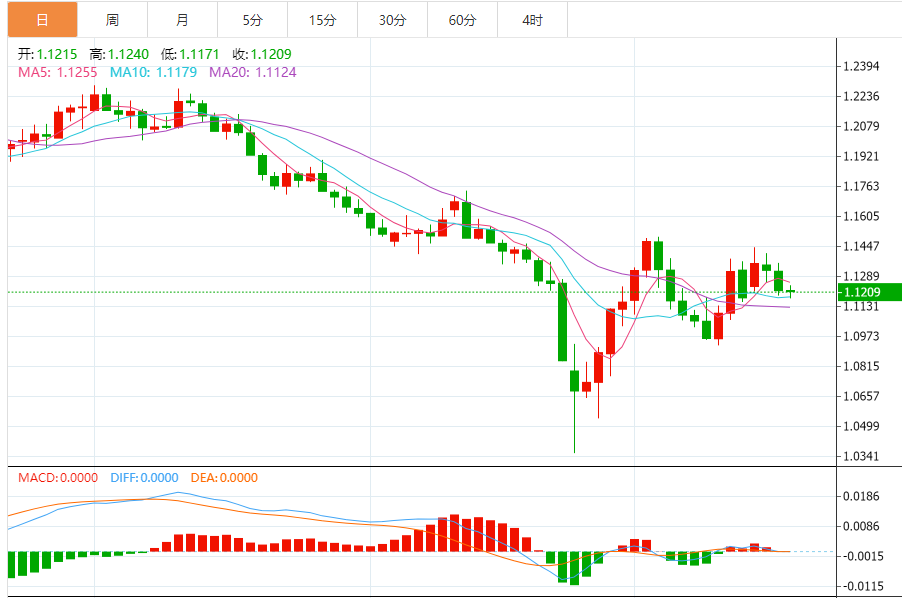Click the 1.1447 price axis label

[x=861, y=246]
